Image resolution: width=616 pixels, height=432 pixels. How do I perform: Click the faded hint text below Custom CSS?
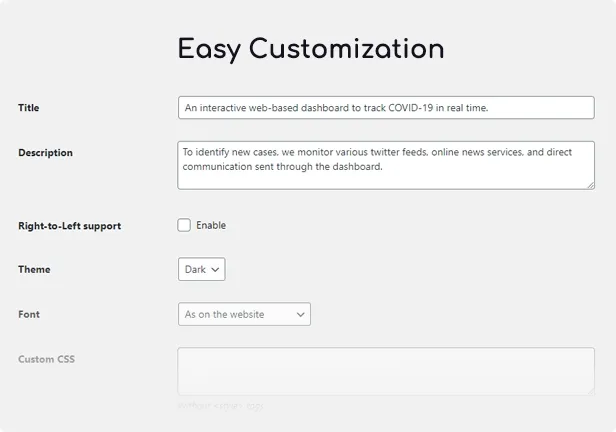pos(220,406)
